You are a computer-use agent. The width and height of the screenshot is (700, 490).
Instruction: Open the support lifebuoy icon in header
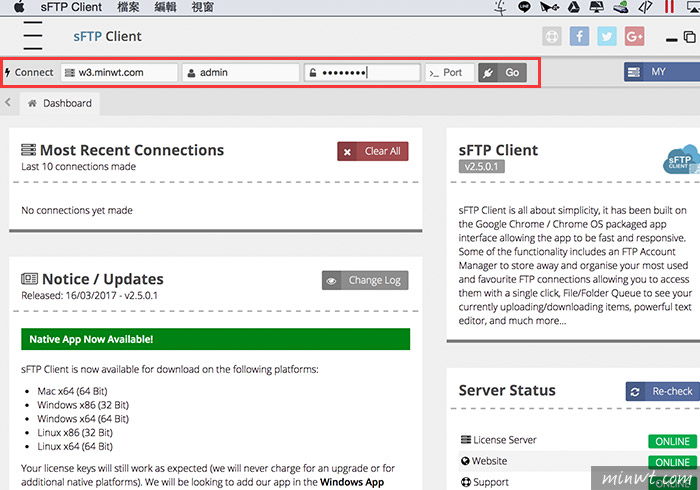pyautogui.click(x=552, y=36)
